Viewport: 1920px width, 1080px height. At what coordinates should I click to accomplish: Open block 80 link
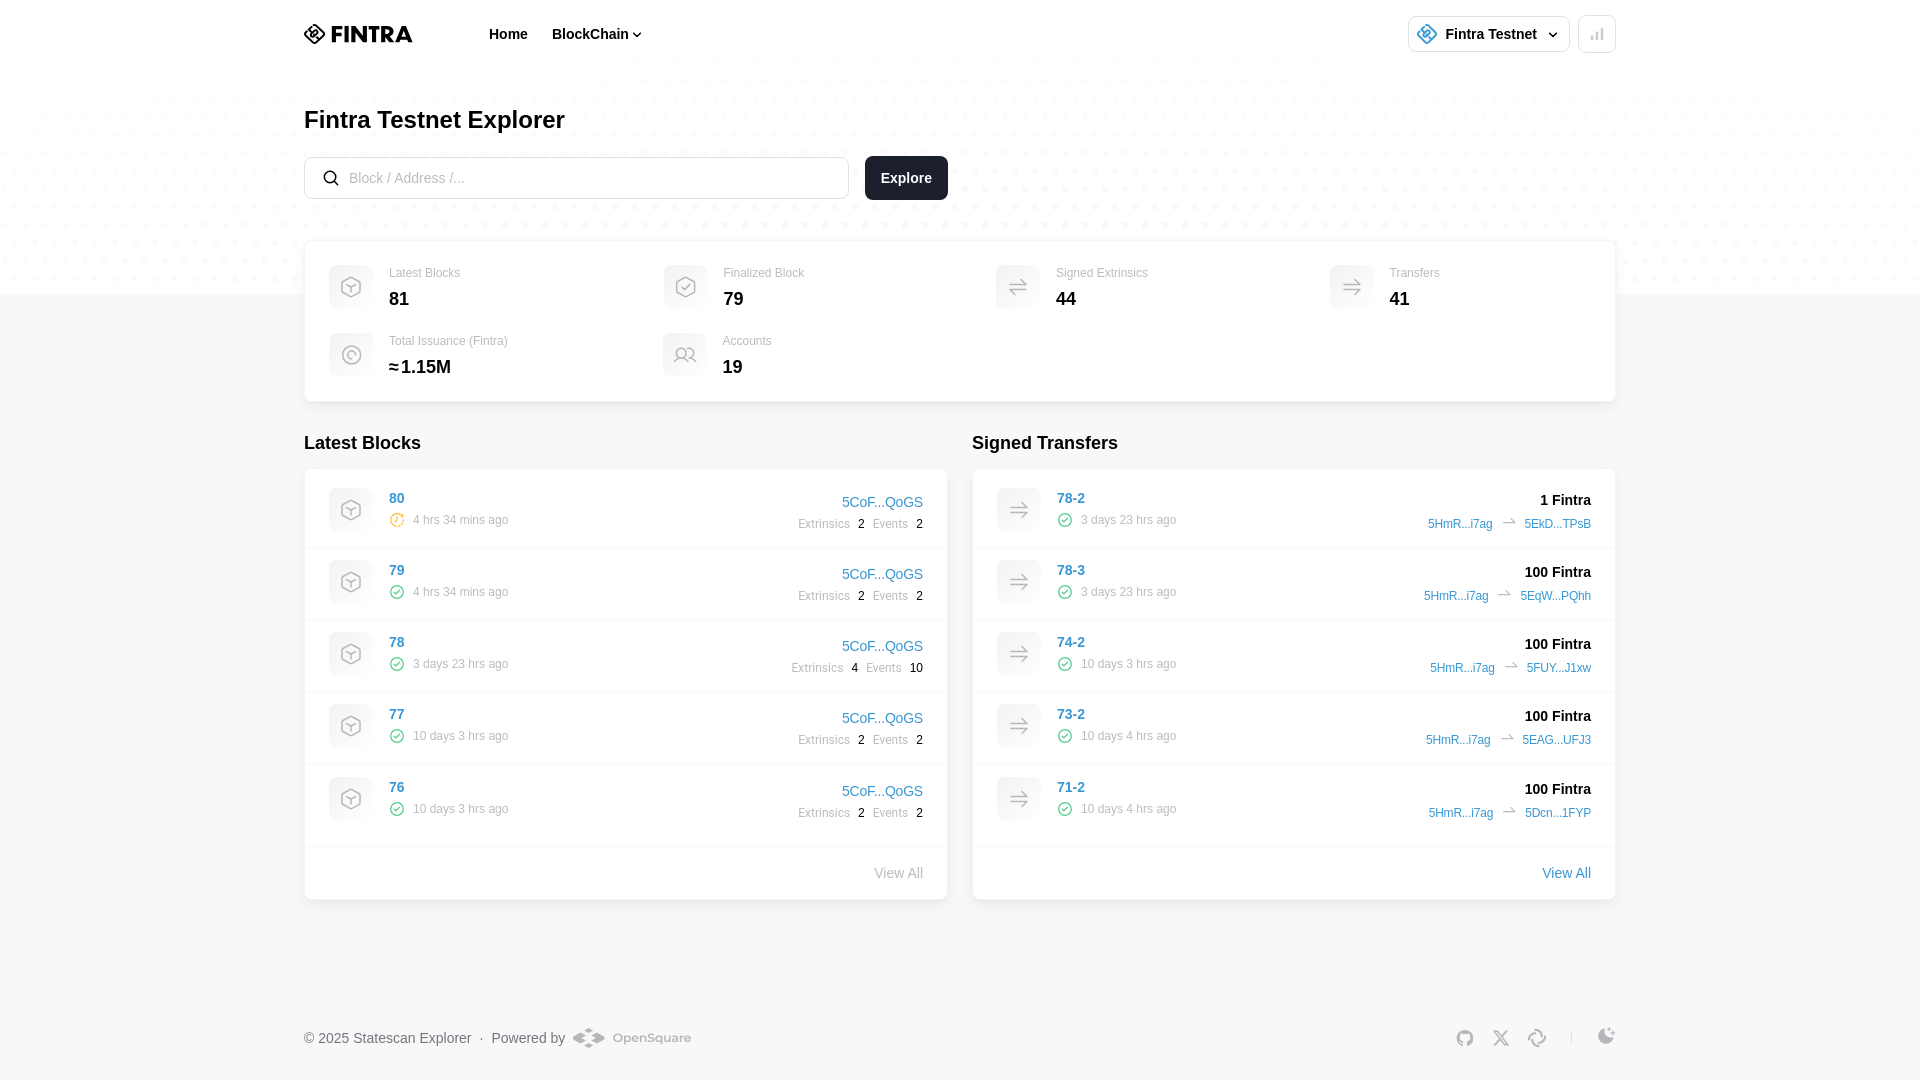point(397,498)
